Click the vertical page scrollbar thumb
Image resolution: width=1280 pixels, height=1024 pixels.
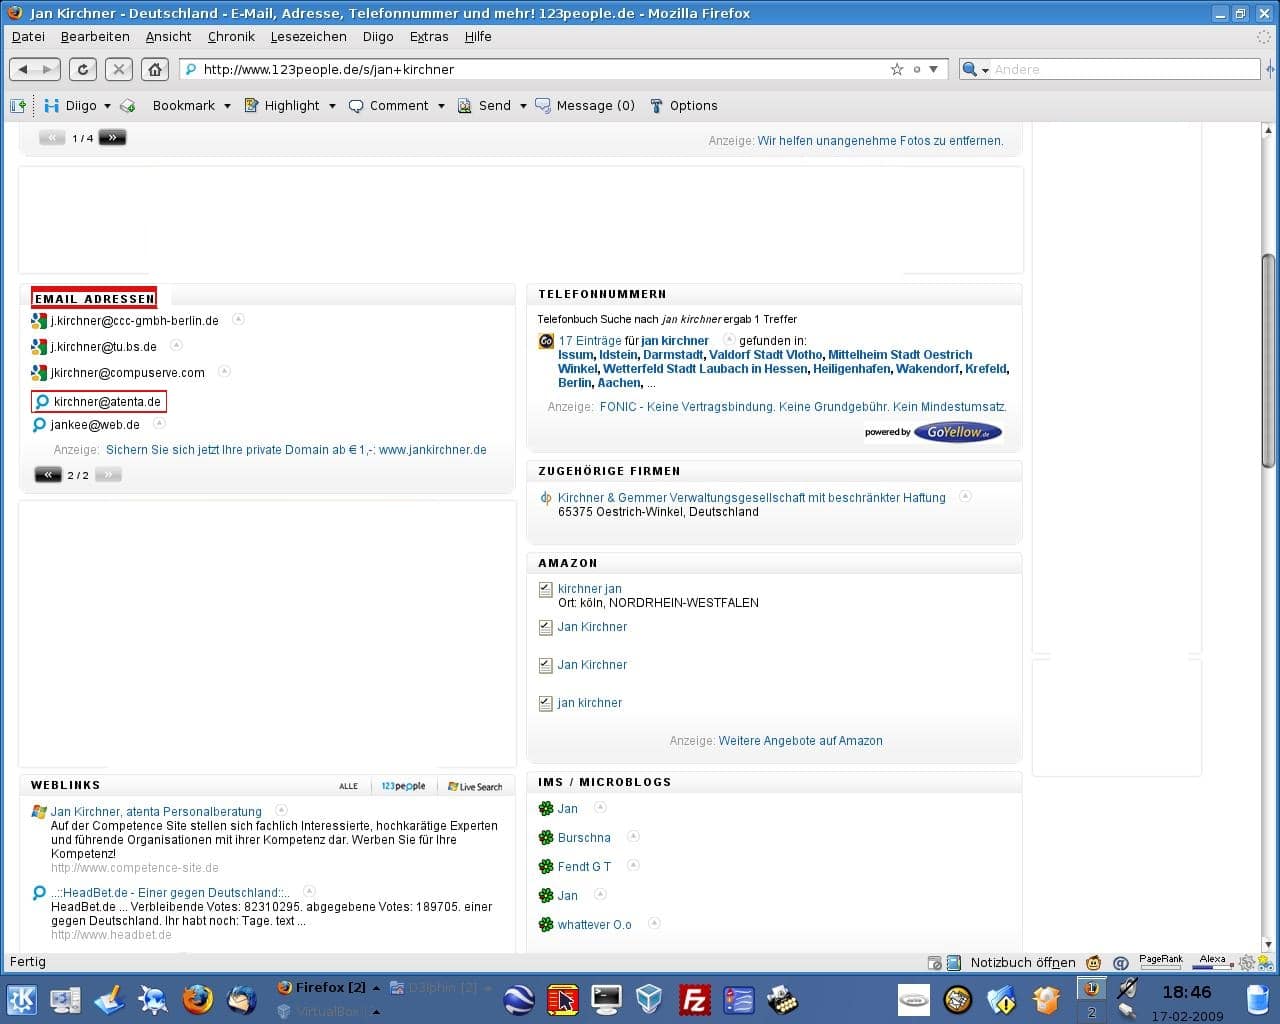[1269, 360]
